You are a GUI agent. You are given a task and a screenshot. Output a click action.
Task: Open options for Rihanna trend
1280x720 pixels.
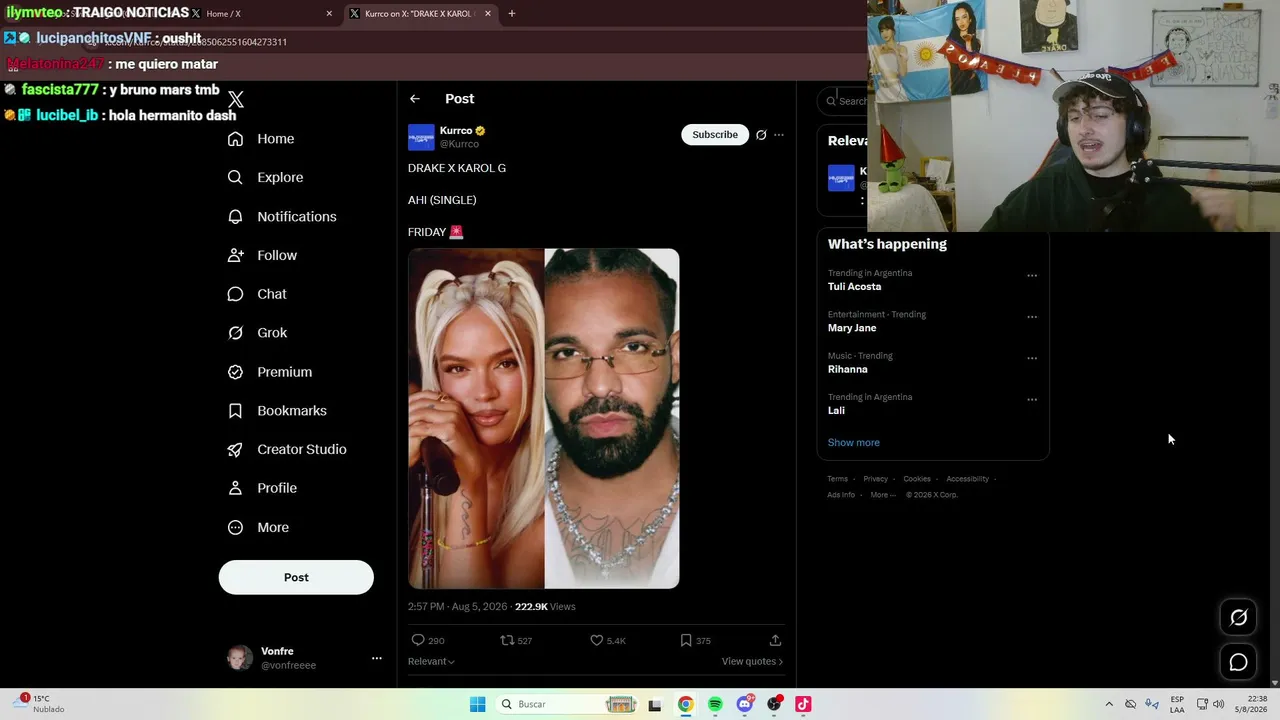(1032, 358)
